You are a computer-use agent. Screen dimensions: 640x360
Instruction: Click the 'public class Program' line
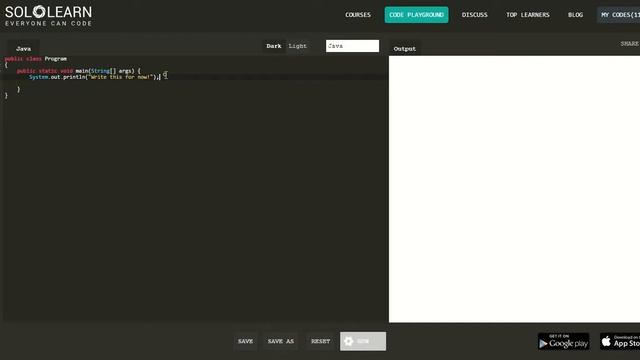tap(36, 59)
